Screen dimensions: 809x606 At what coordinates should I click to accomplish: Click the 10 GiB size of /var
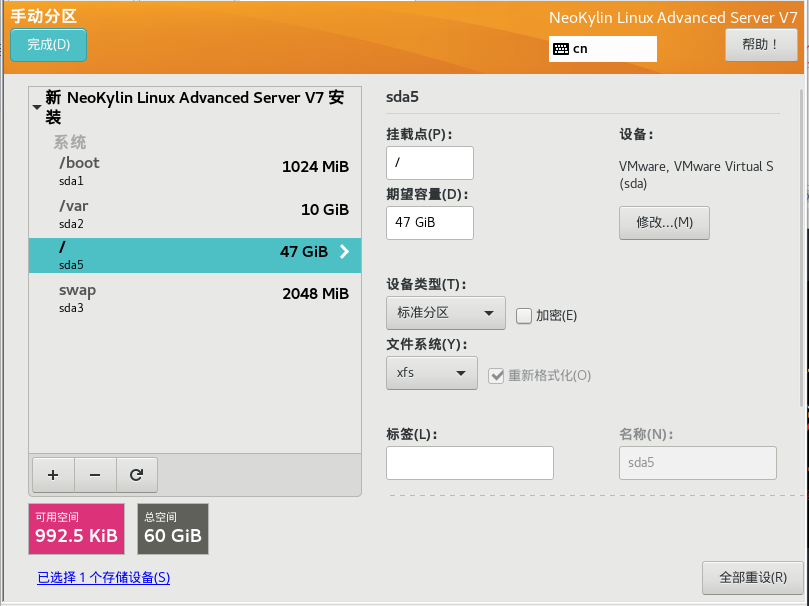coord(325,209)
